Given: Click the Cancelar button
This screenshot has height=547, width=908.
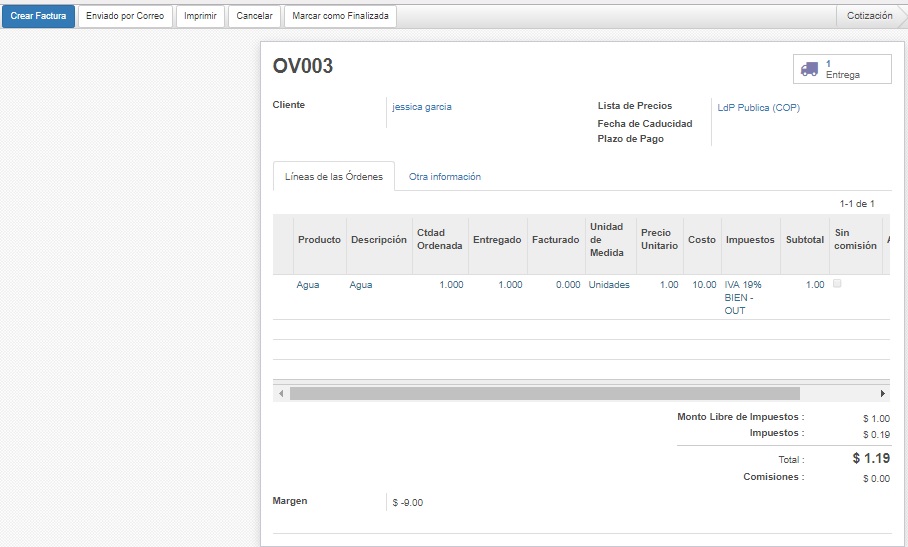Looking at the screenshot, I should pos(254,16).
